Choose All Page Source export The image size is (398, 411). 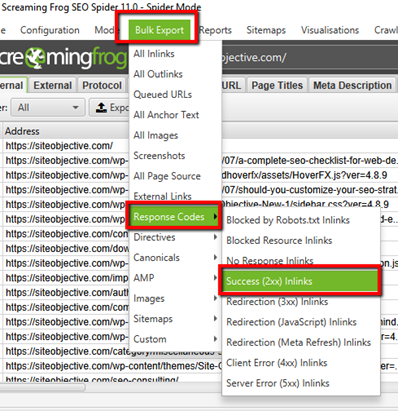click(175, 176)
